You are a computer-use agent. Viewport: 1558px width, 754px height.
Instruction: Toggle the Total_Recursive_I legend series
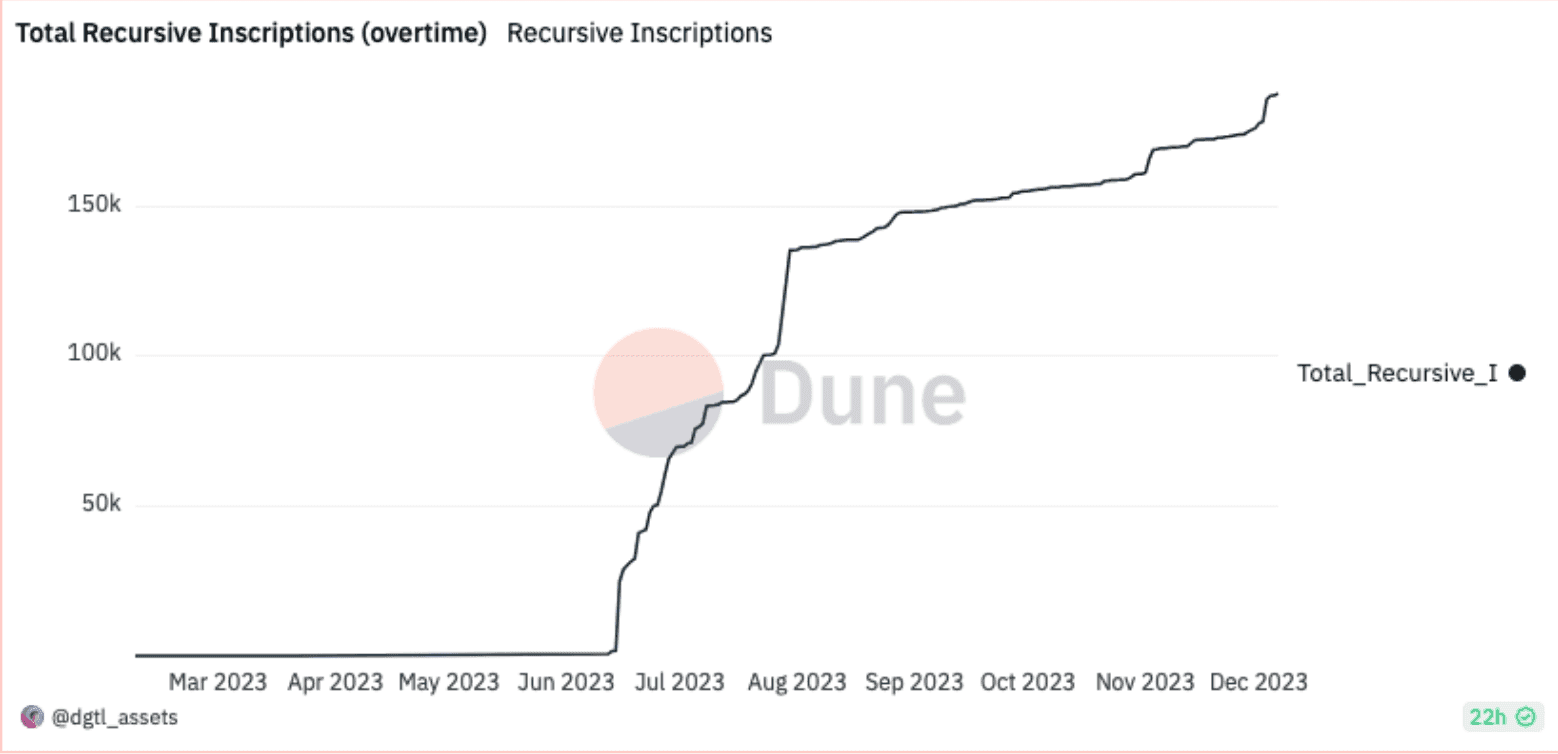[x=1410, y=373]
